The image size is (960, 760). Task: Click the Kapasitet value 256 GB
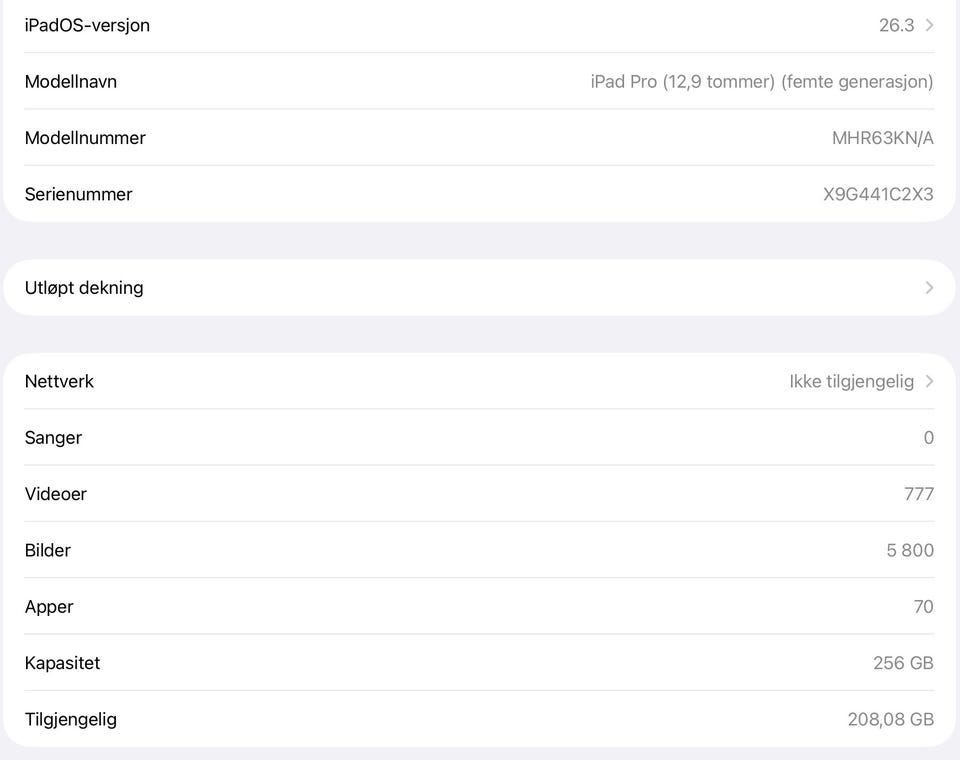(903, 663)
